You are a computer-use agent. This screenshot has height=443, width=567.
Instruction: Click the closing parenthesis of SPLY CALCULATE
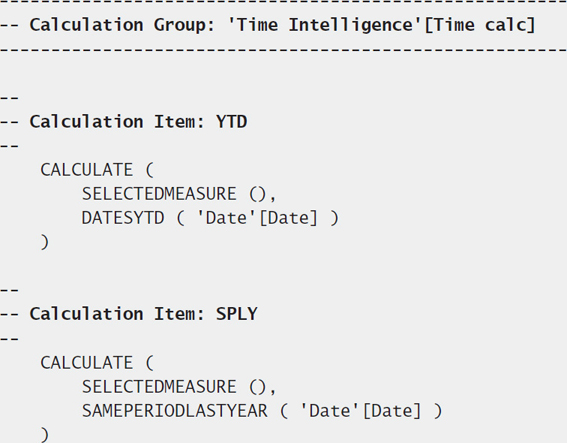(x=44, y=435)
